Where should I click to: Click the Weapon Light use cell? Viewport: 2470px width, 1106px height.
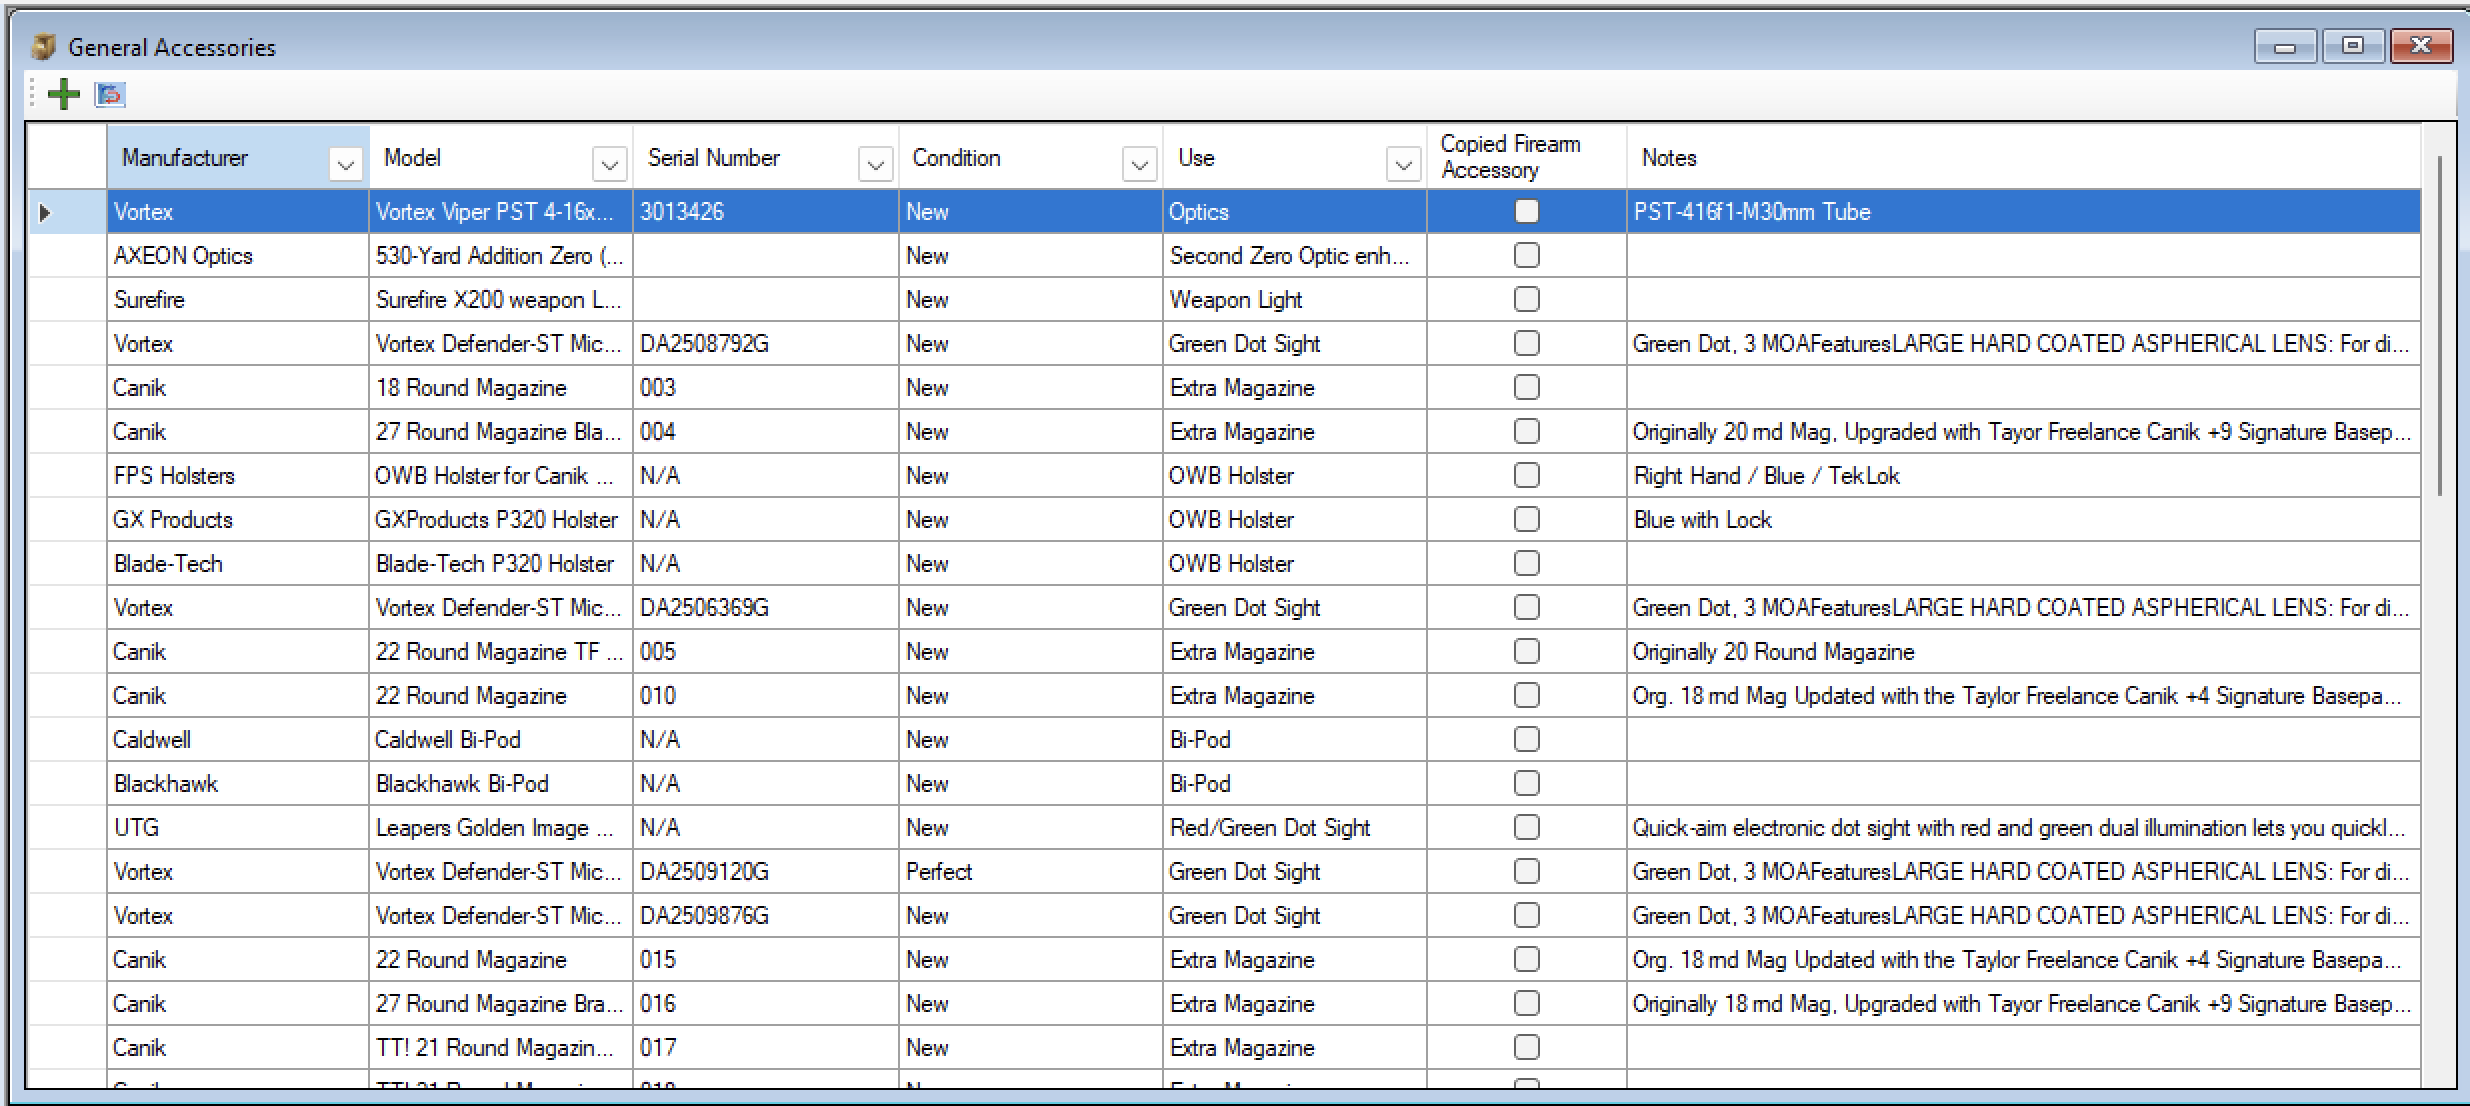1294,299
